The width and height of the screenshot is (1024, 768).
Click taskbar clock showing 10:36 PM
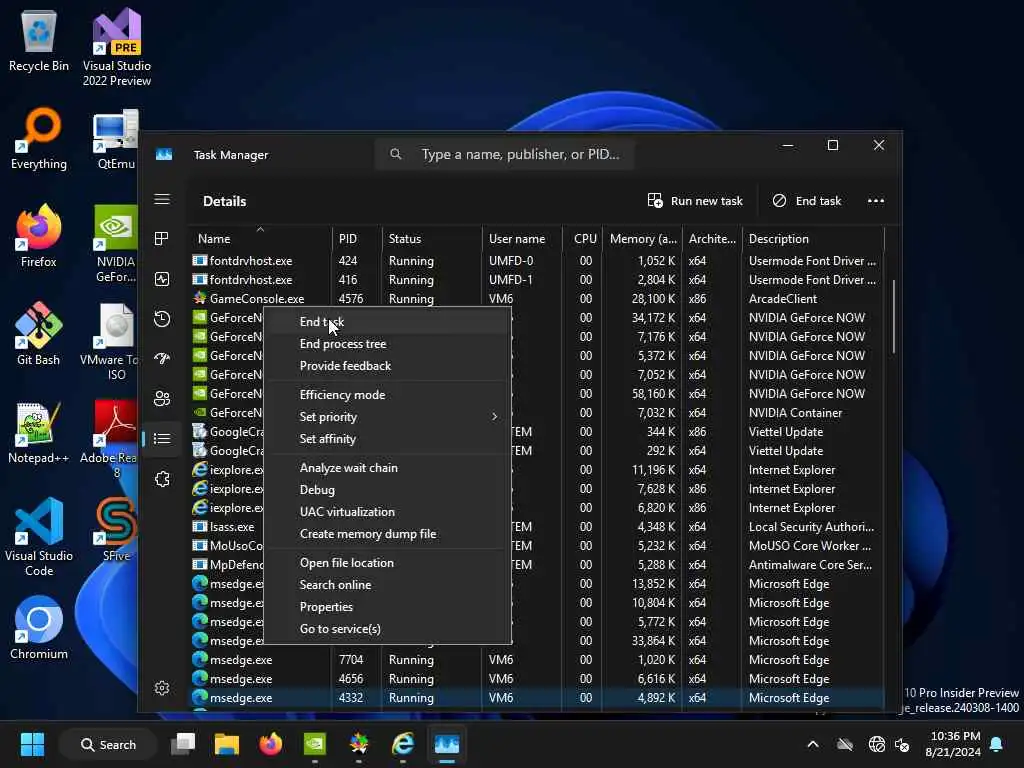tap(953, 744)
